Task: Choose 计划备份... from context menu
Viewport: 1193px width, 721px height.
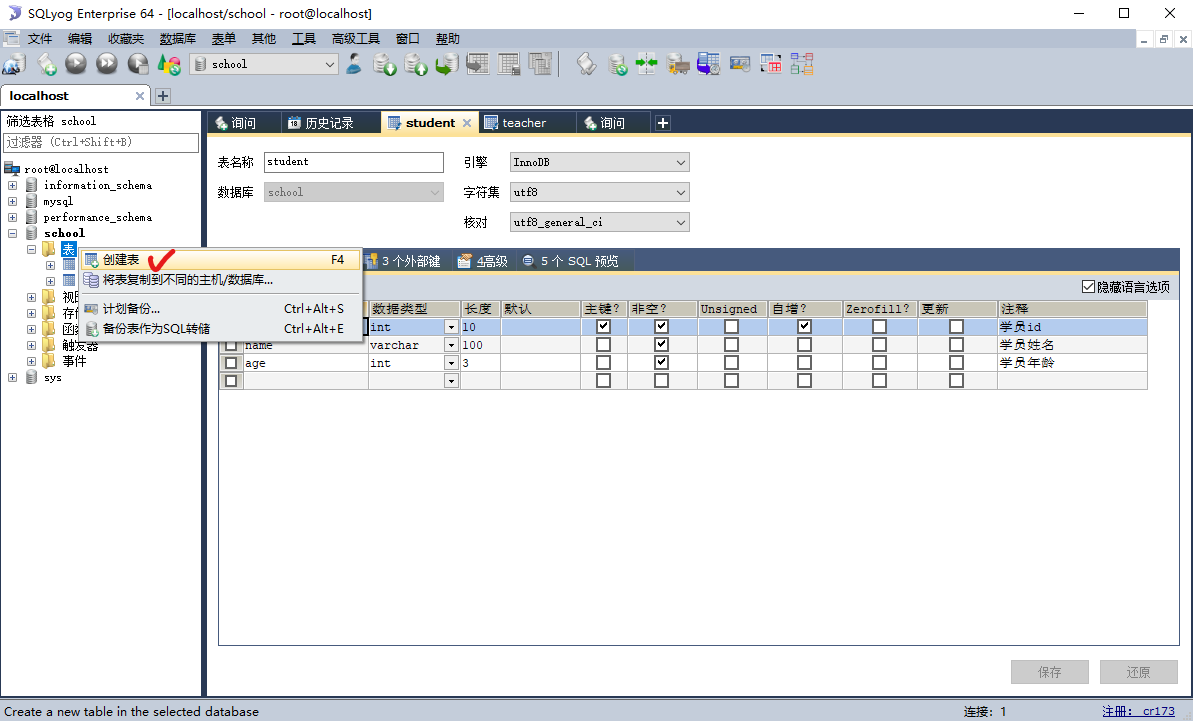Action: [x=220, y=309]
